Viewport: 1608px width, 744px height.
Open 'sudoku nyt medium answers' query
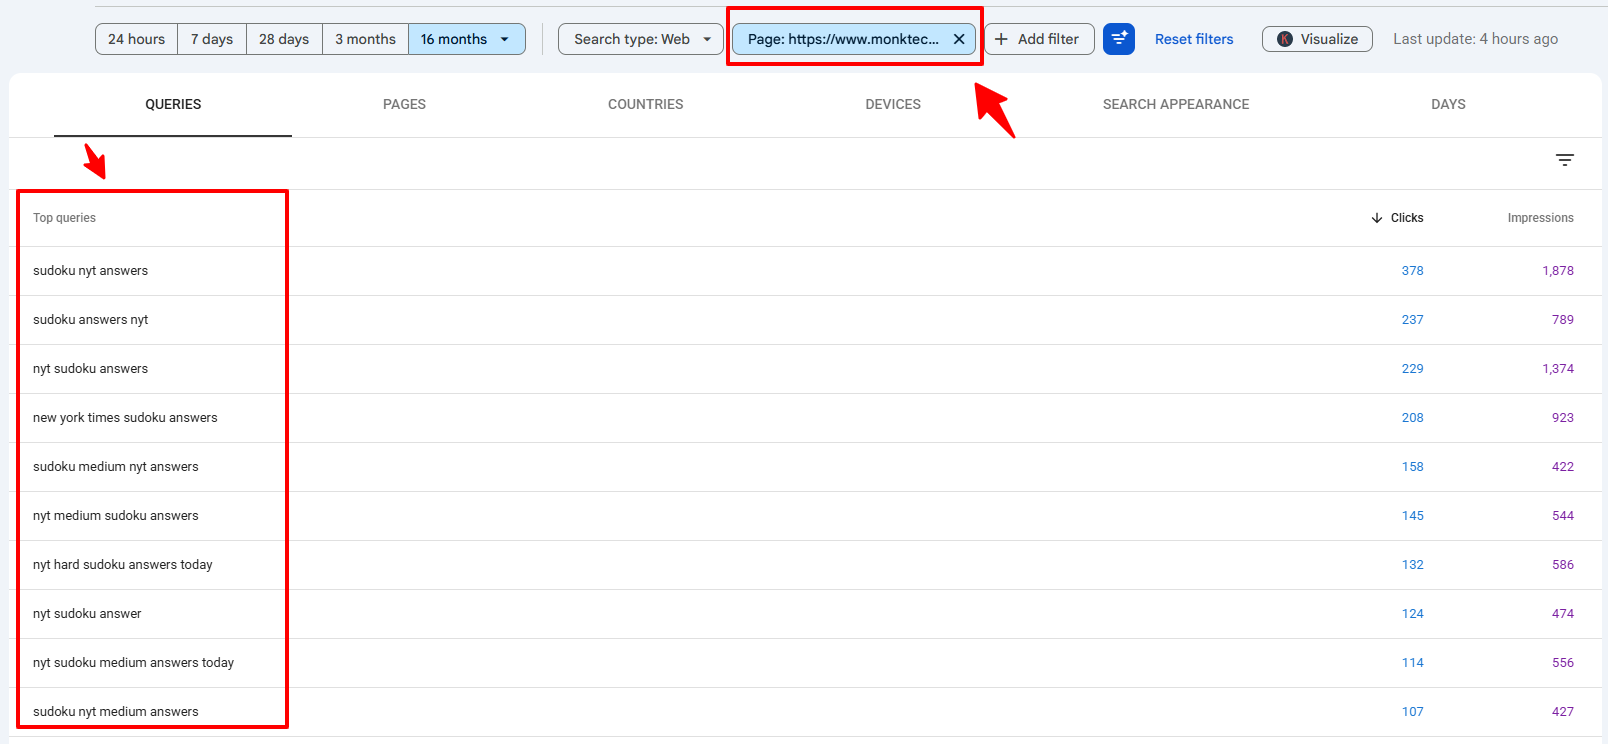(116, 712)
